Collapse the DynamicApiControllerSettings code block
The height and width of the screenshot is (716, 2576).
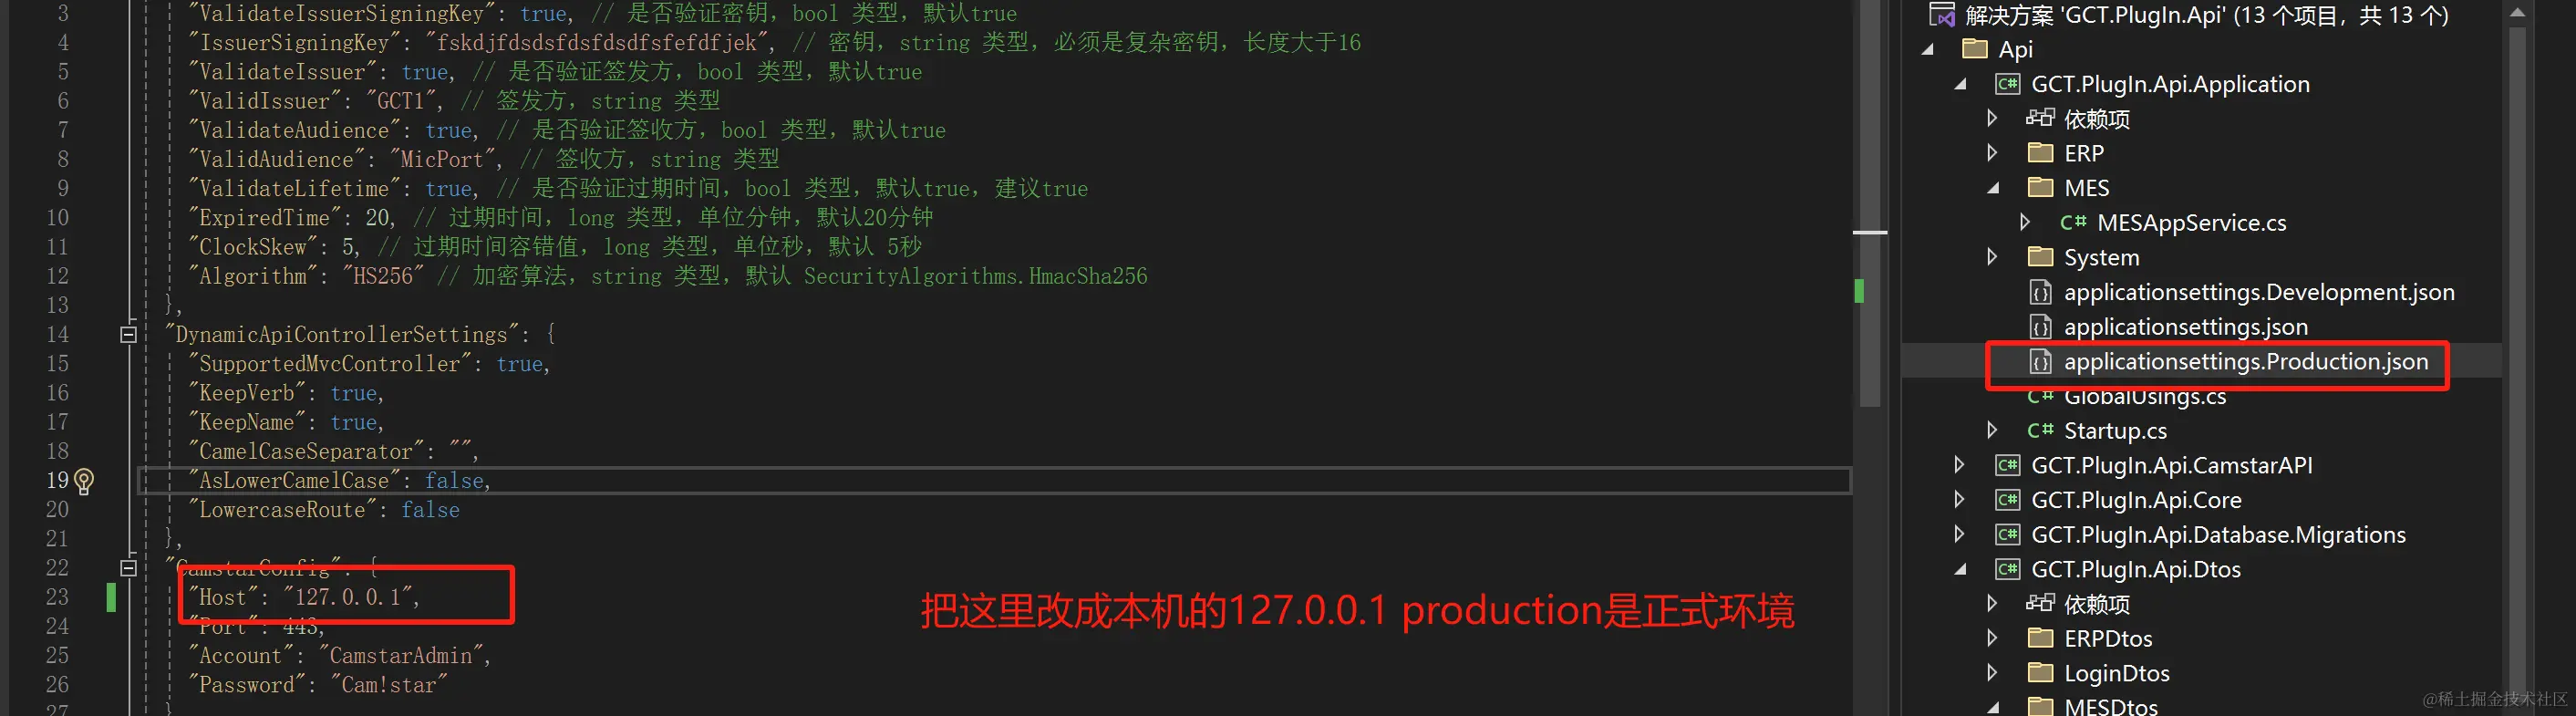pos(128,335)
